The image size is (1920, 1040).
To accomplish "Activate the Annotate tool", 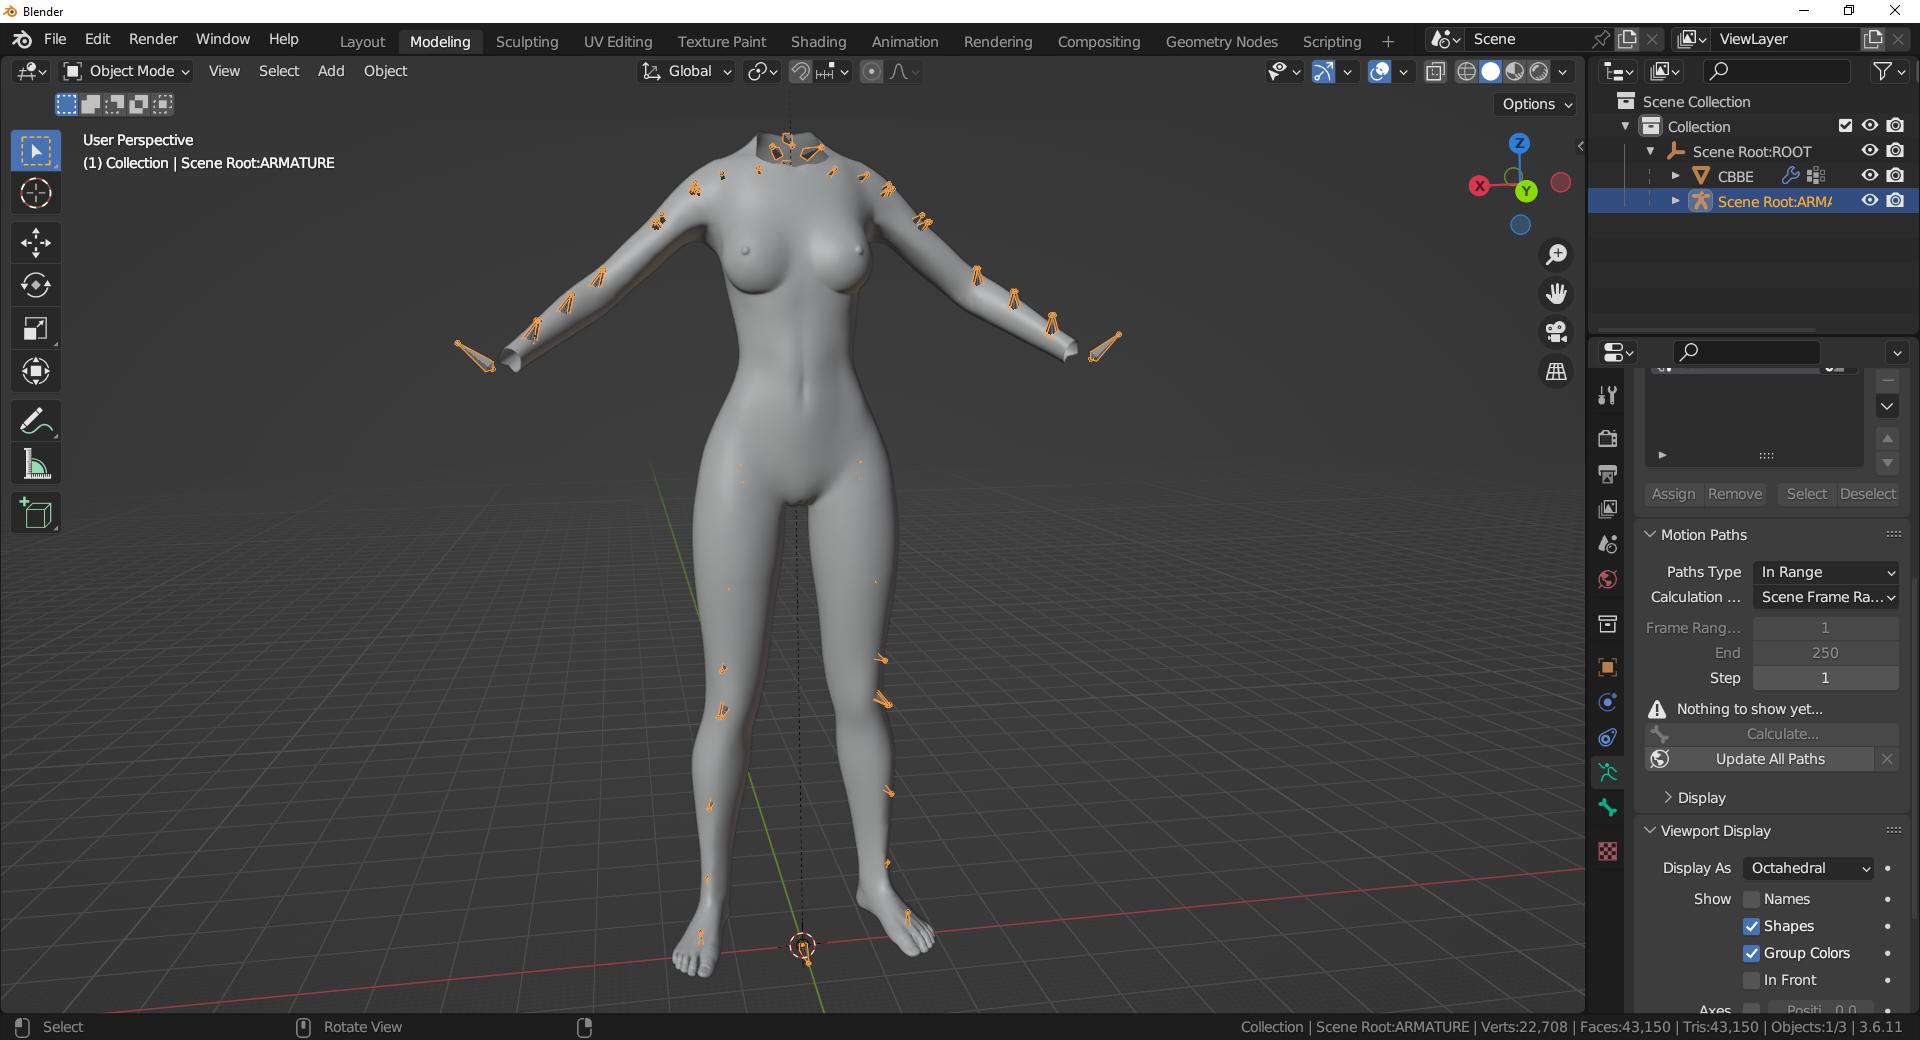I will tap(36, 422).
